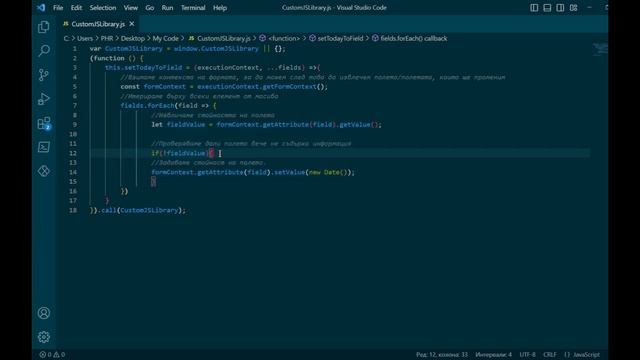Click 'new Date()' on line 14
640x360 pixels.
[328, 172]
